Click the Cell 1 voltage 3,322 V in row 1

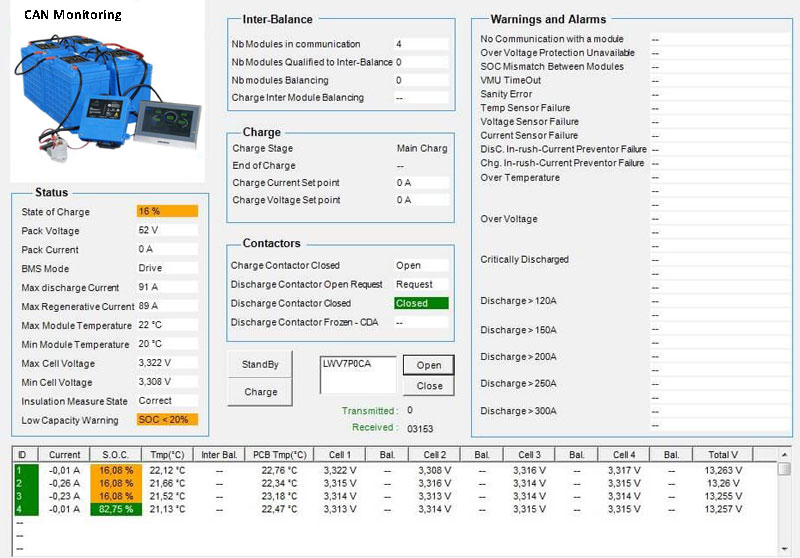click(x=340, y=470)
